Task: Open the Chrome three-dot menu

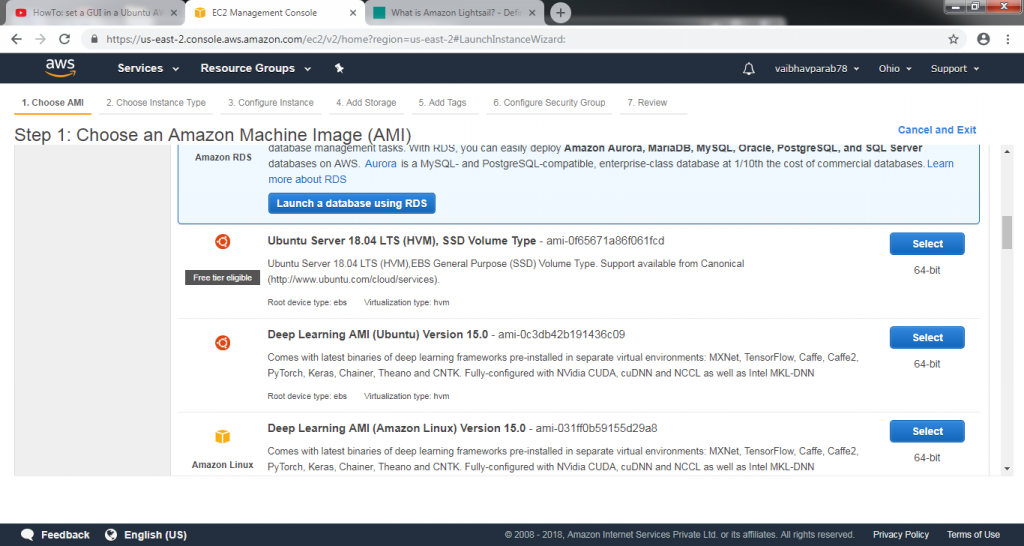Action: pyautogui.click(x=1008, y=39)
